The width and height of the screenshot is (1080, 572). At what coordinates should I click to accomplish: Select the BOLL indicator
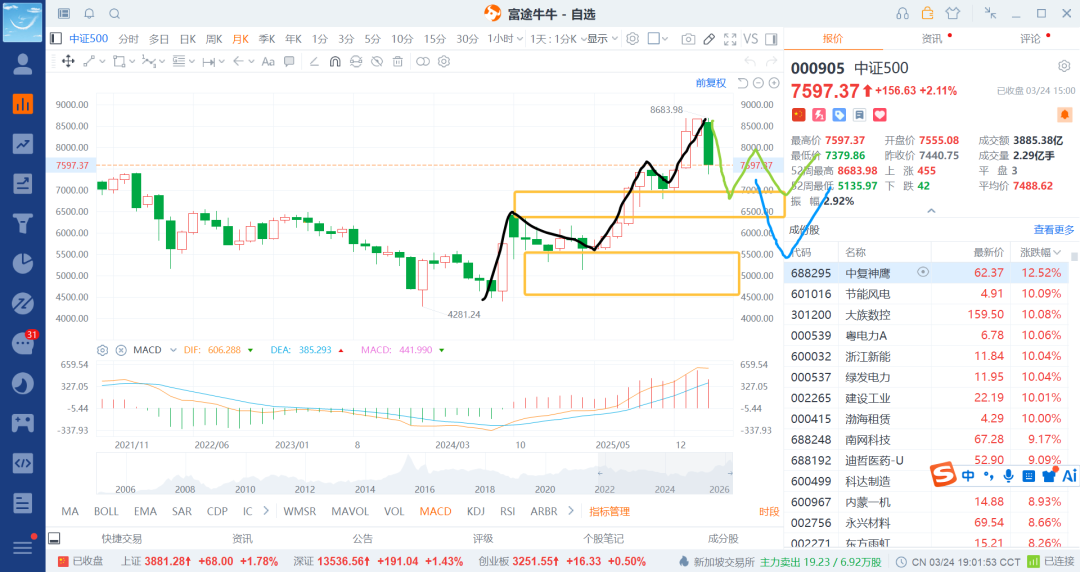pos(106,511)
